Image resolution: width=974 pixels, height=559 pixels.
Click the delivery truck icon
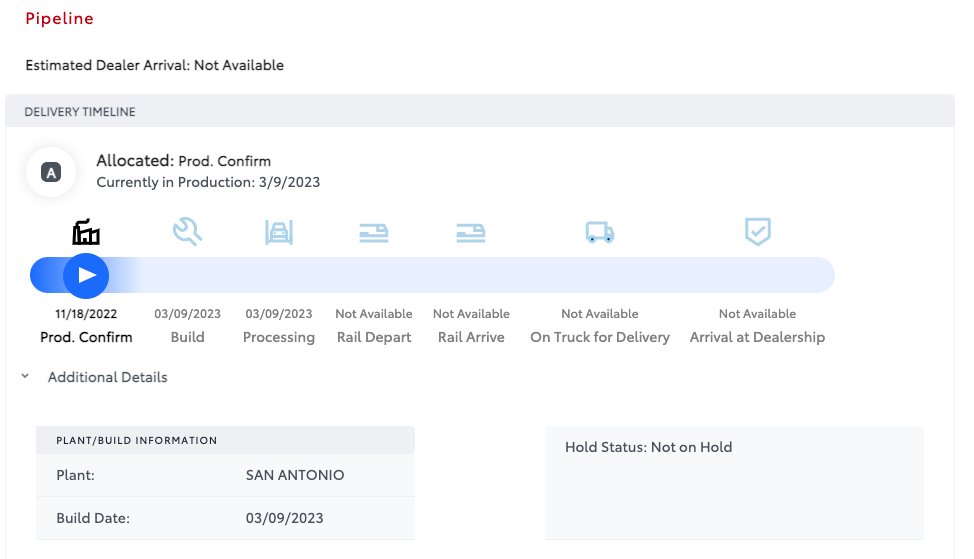coord(599,233)
